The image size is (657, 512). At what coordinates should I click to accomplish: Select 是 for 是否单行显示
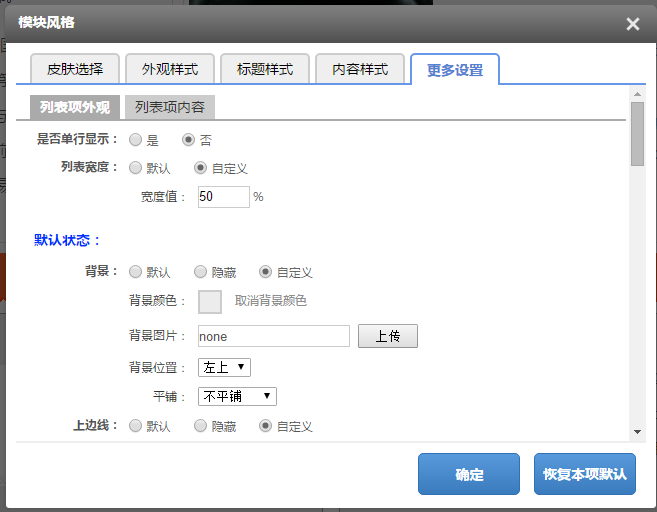tap(135, 140)
